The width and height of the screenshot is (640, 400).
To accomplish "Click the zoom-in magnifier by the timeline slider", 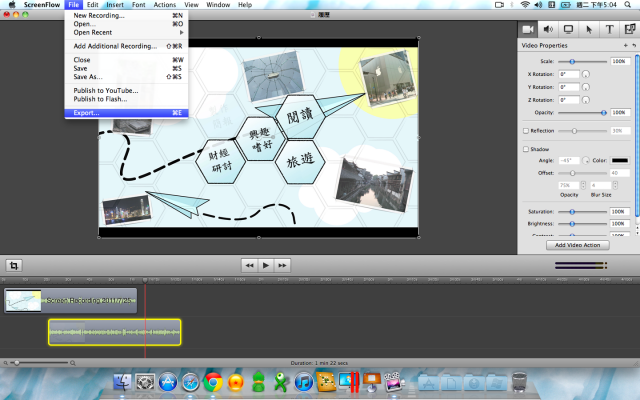I will 73,363.
